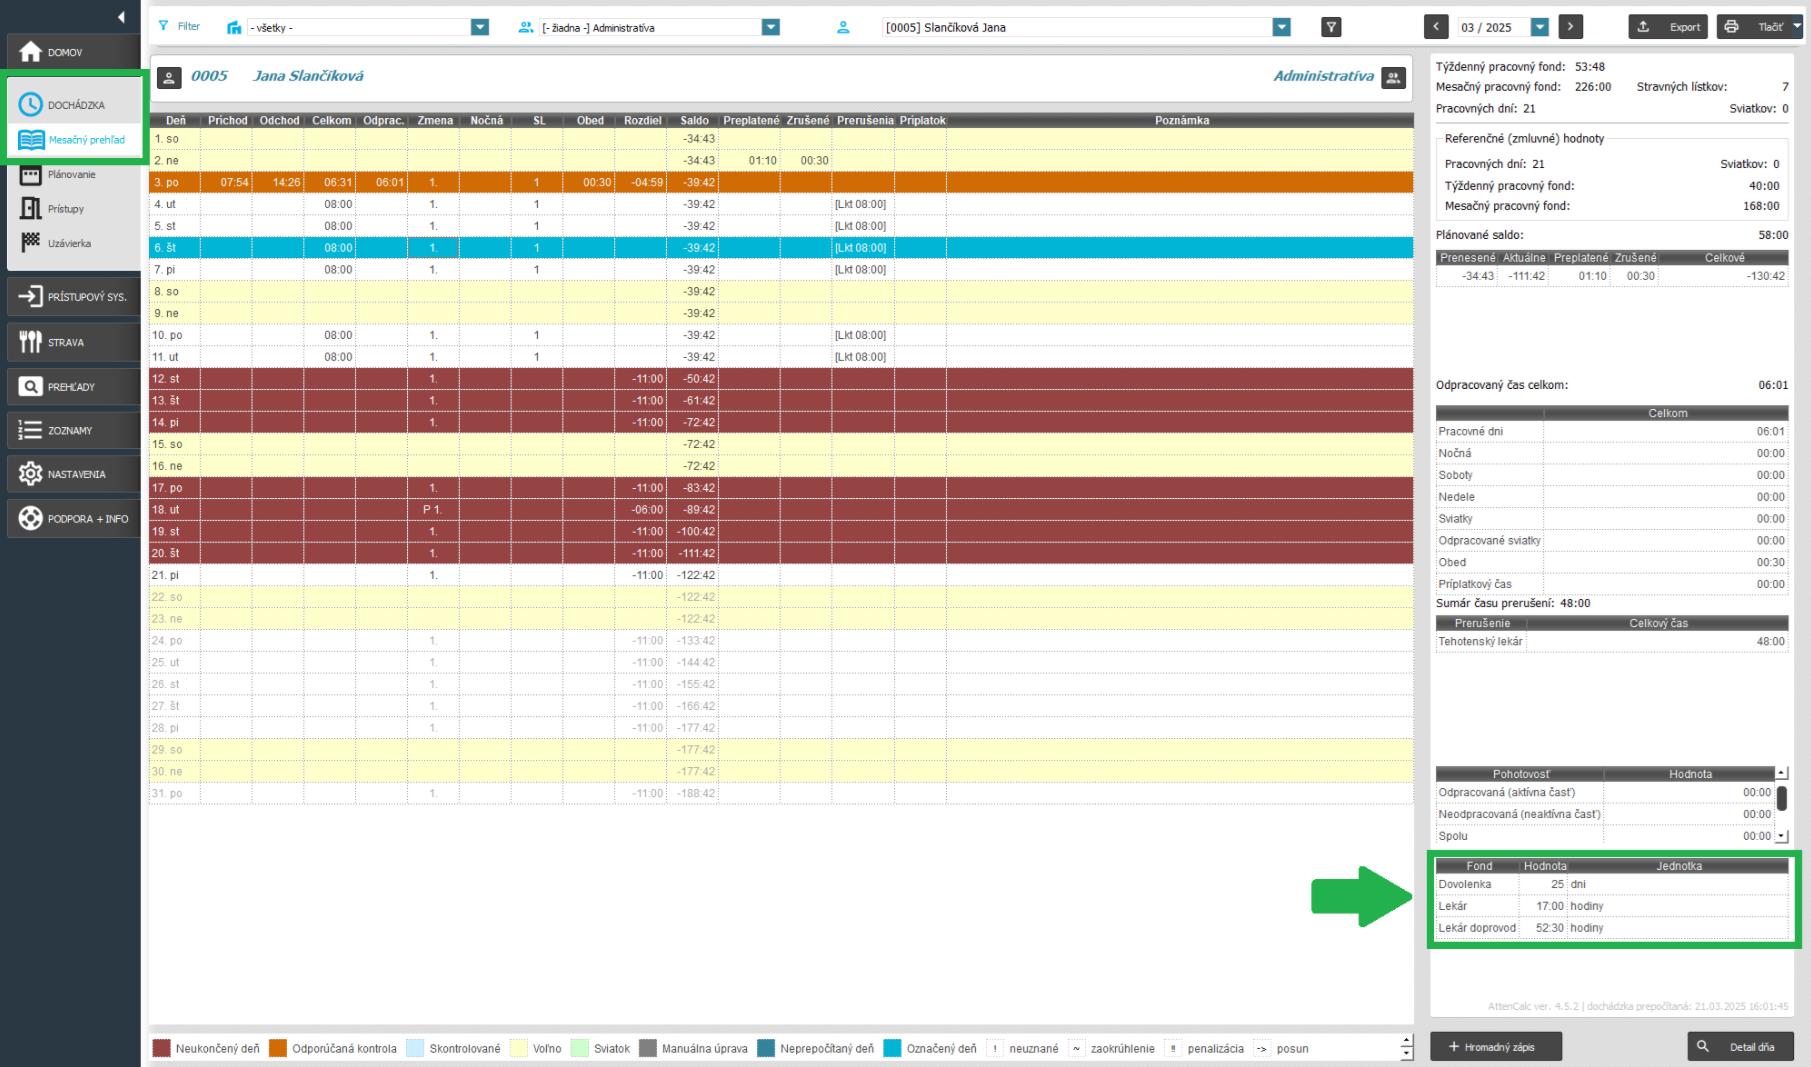The width and height of the screenshot is (1811, 1067).
Task: Click the Neukončený deň legend color swatch
Action: pos(161,1048)
